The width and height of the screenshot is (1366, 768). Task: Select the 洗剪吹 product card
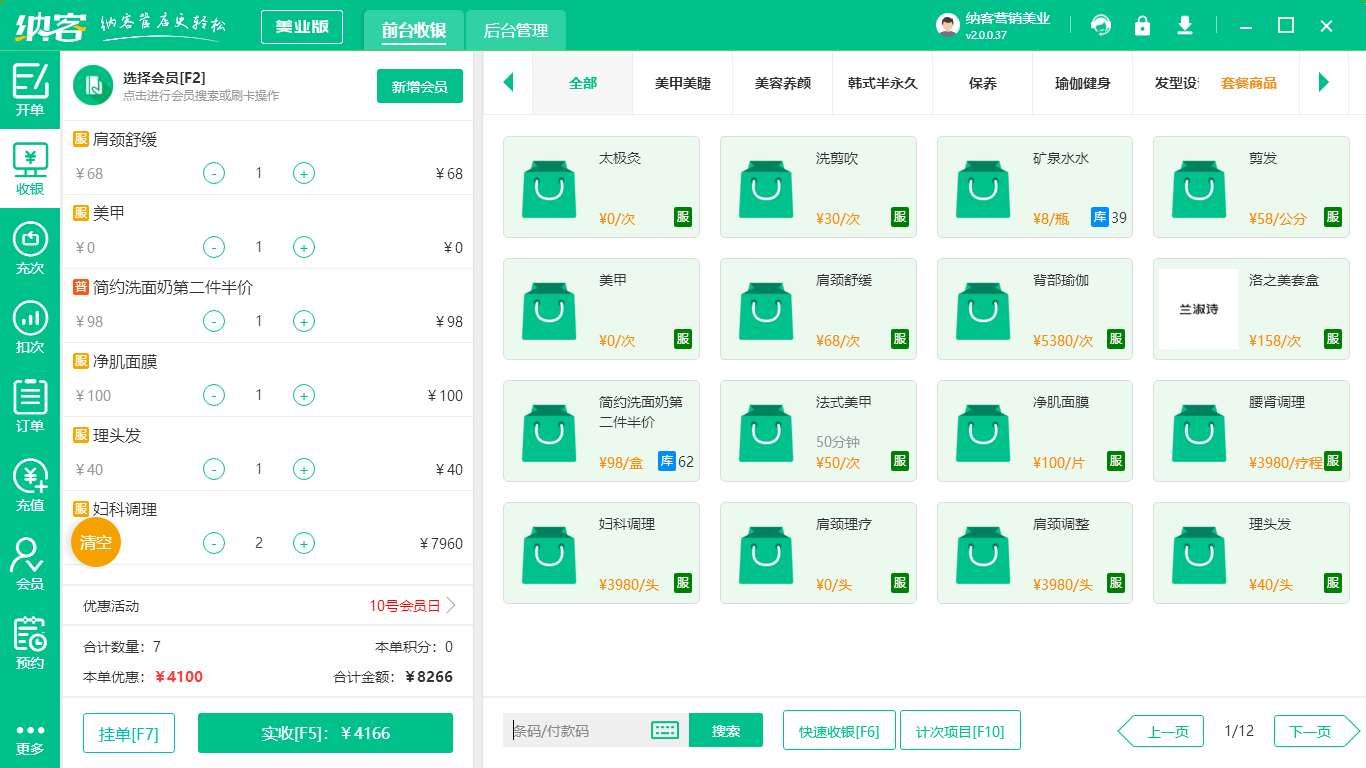(x=818, y=187)
